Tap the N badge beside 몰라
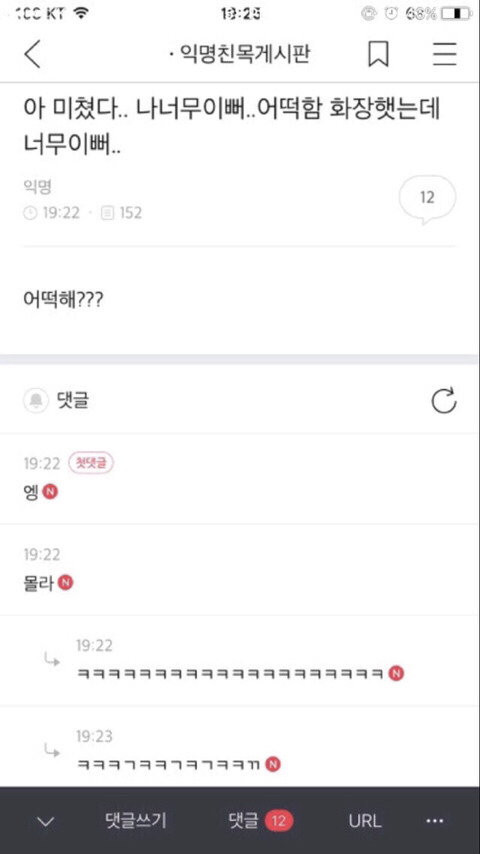The width and height of the screenshot is (480, 854). (65, 583)
